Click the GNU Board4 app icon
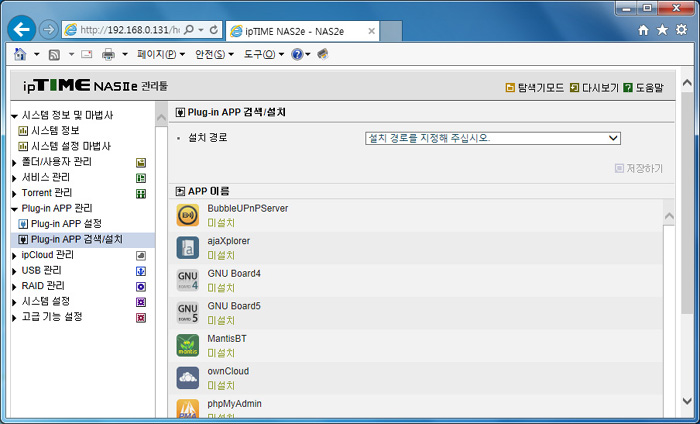700x424 pixels. [188, 280]
